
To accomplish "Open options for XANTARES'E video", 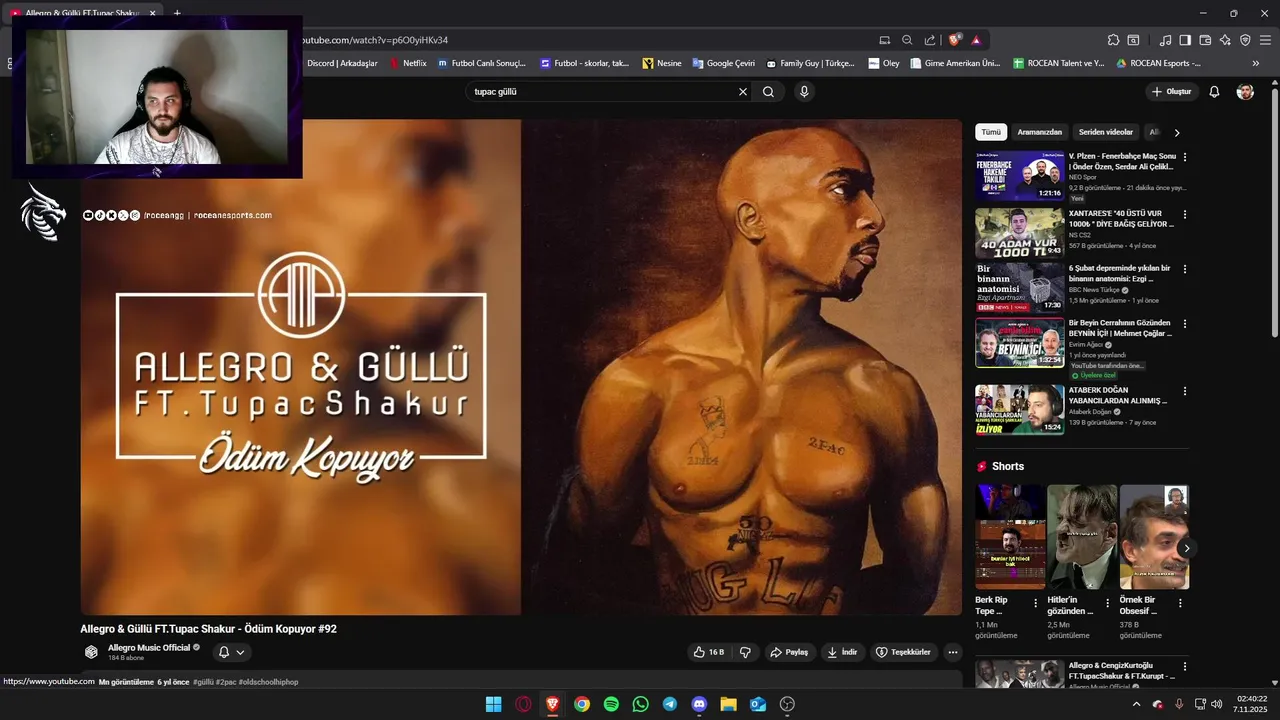I will 1185,214.
